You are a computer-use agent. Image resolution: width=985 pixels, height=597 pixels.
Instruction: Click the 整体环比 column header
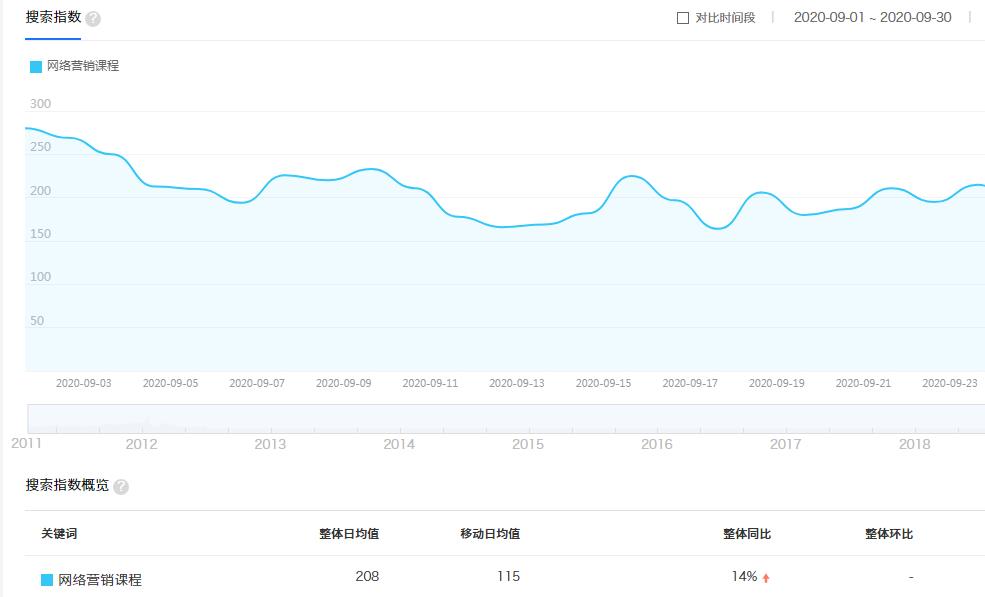(889, 534)
